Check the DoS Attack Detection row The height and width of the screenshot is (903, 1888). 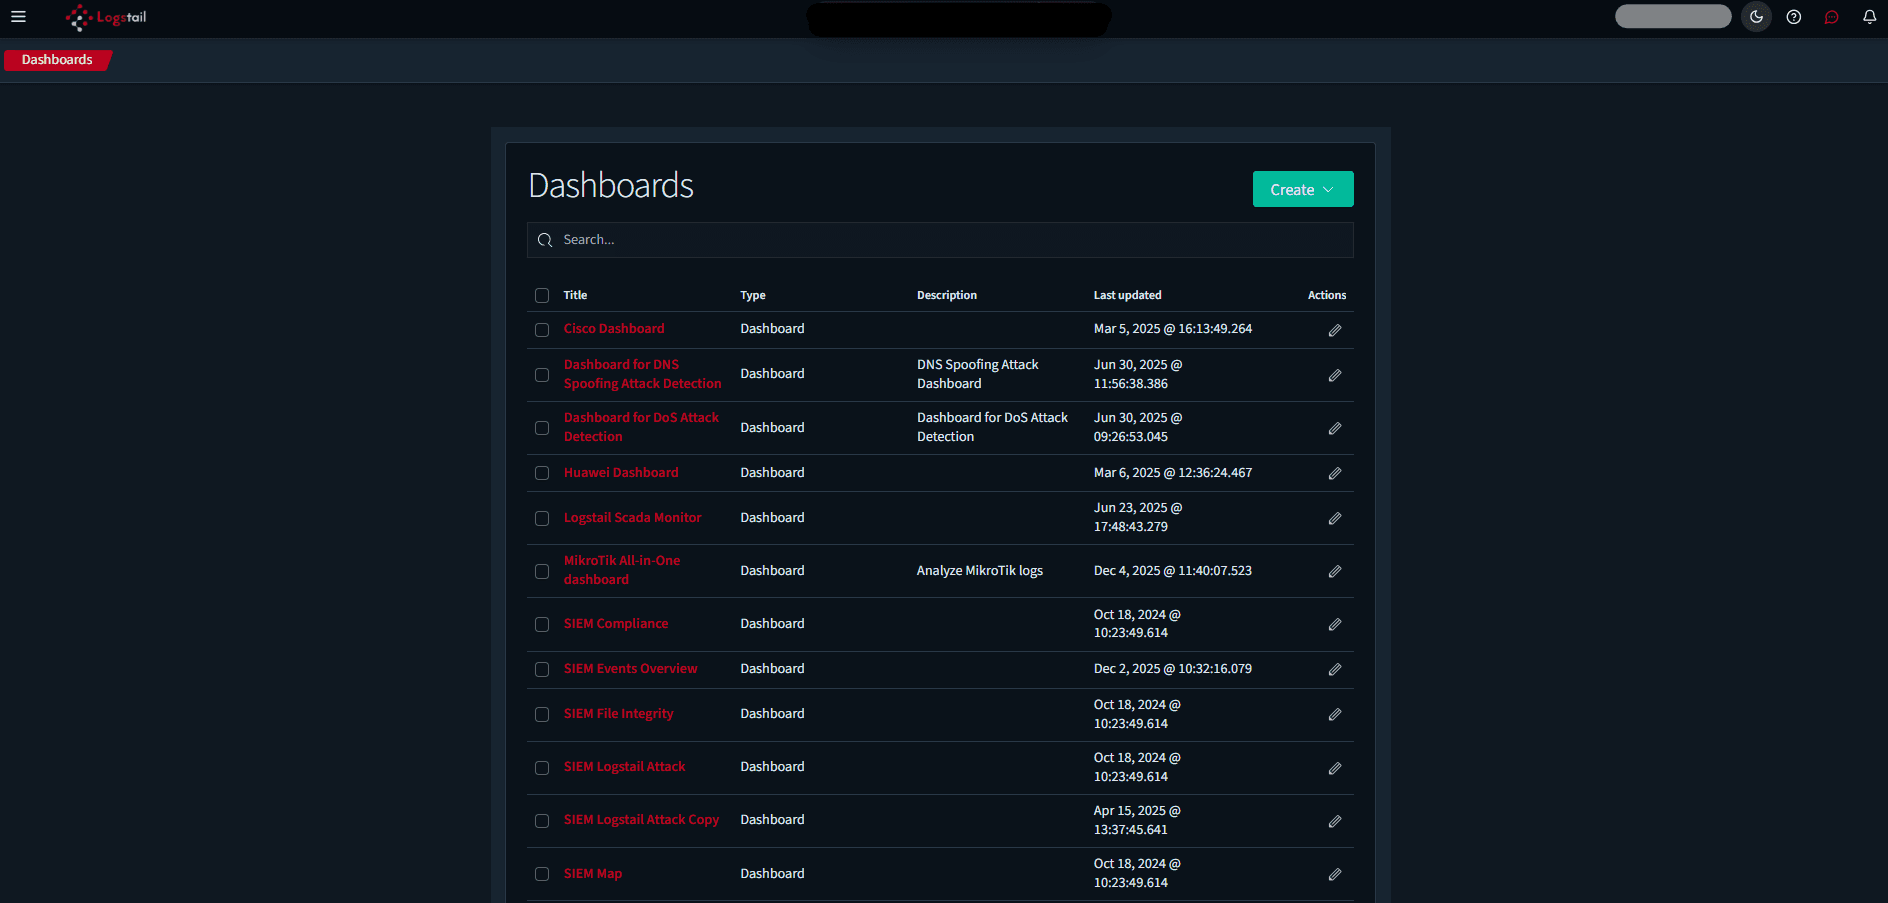click(542, 428)
